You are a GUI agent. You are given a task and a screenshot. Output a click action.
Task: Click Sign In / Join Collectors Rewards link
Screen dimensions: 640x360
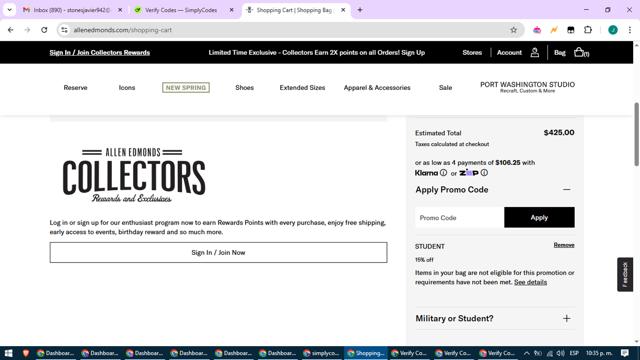100,52
